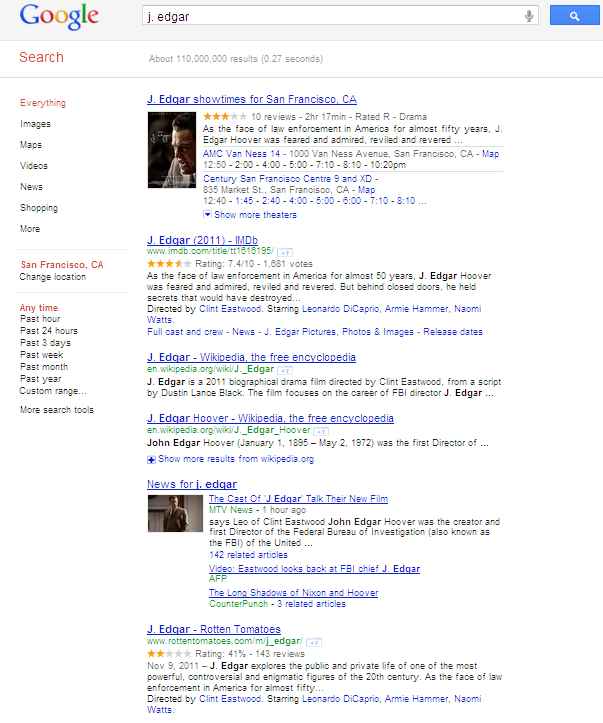Open 'J. Edgar - Wikipedia, the free encyclopedia'
Screen dimensions: 603x723
251,357
